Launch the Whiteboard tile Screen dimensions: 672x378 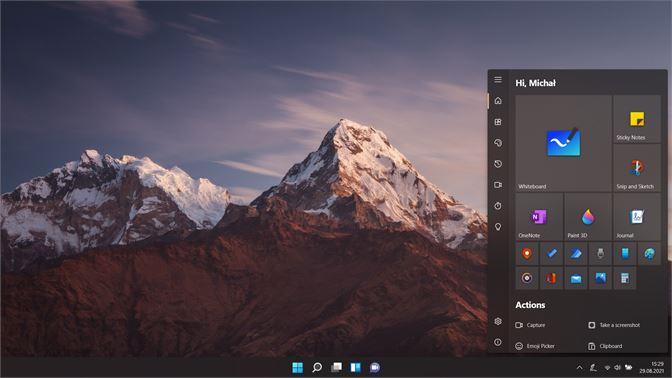tap(563, 143)
